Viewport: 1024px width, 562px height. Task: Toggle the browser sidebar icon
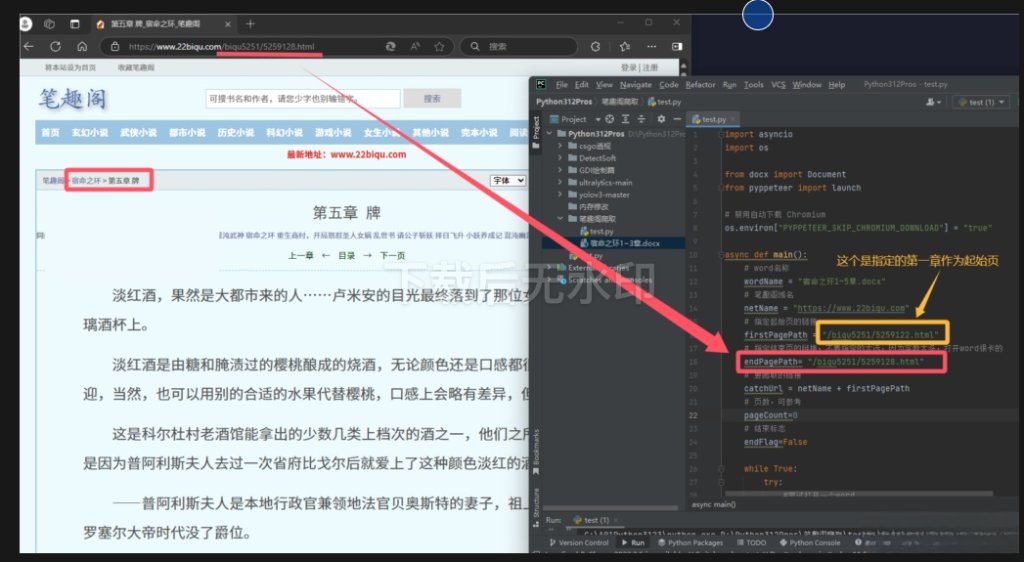click(677, 46)
